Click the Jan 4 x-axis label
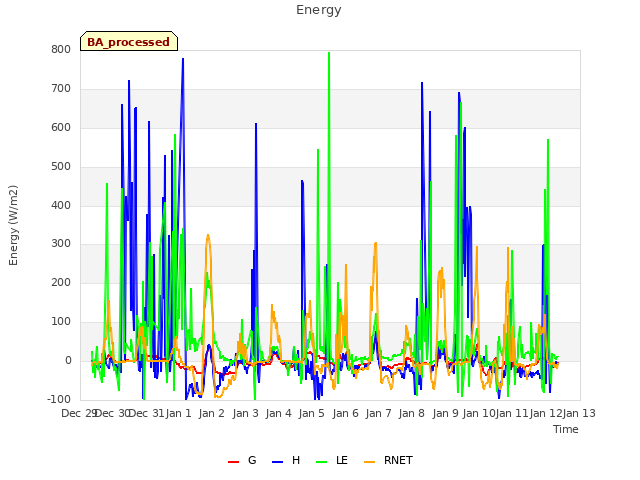 (279, 413)
